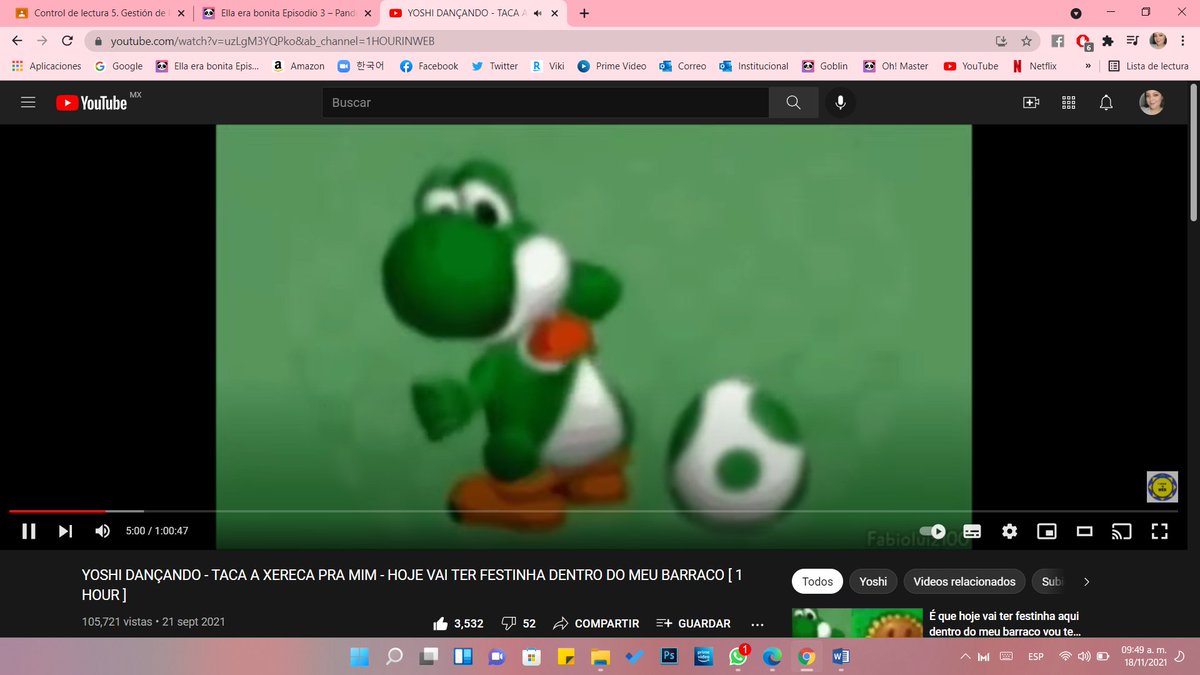The image size is (1200, 675).
Task: Click the address bar URL
Action: tap(272, 41)
